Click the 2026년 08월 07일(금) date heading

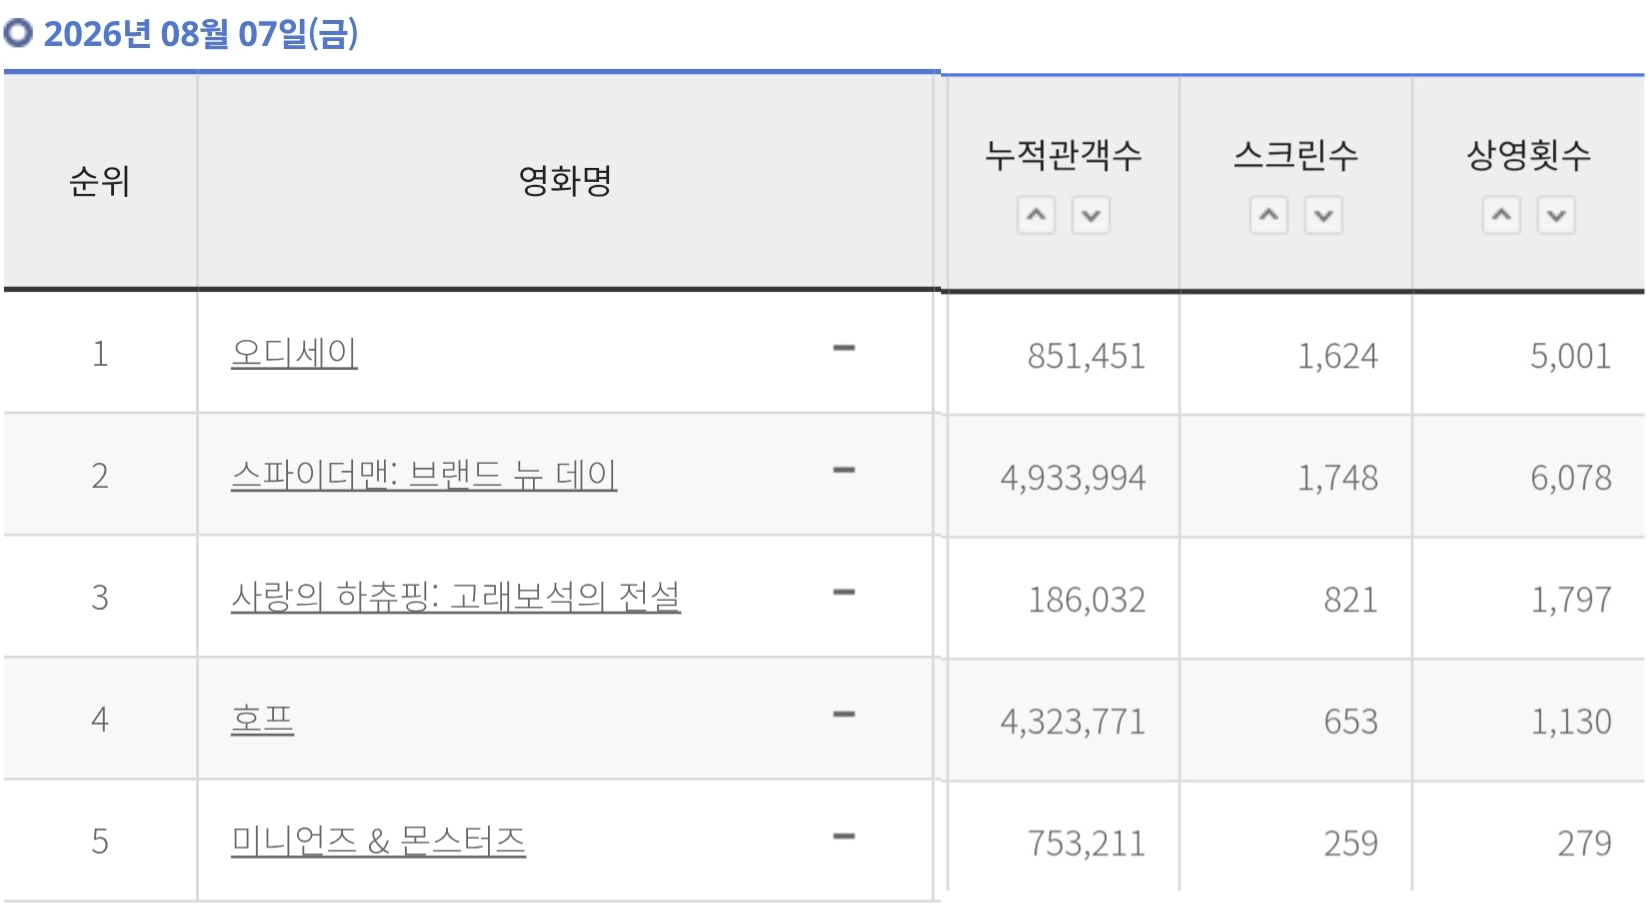(x=201, y=34)
